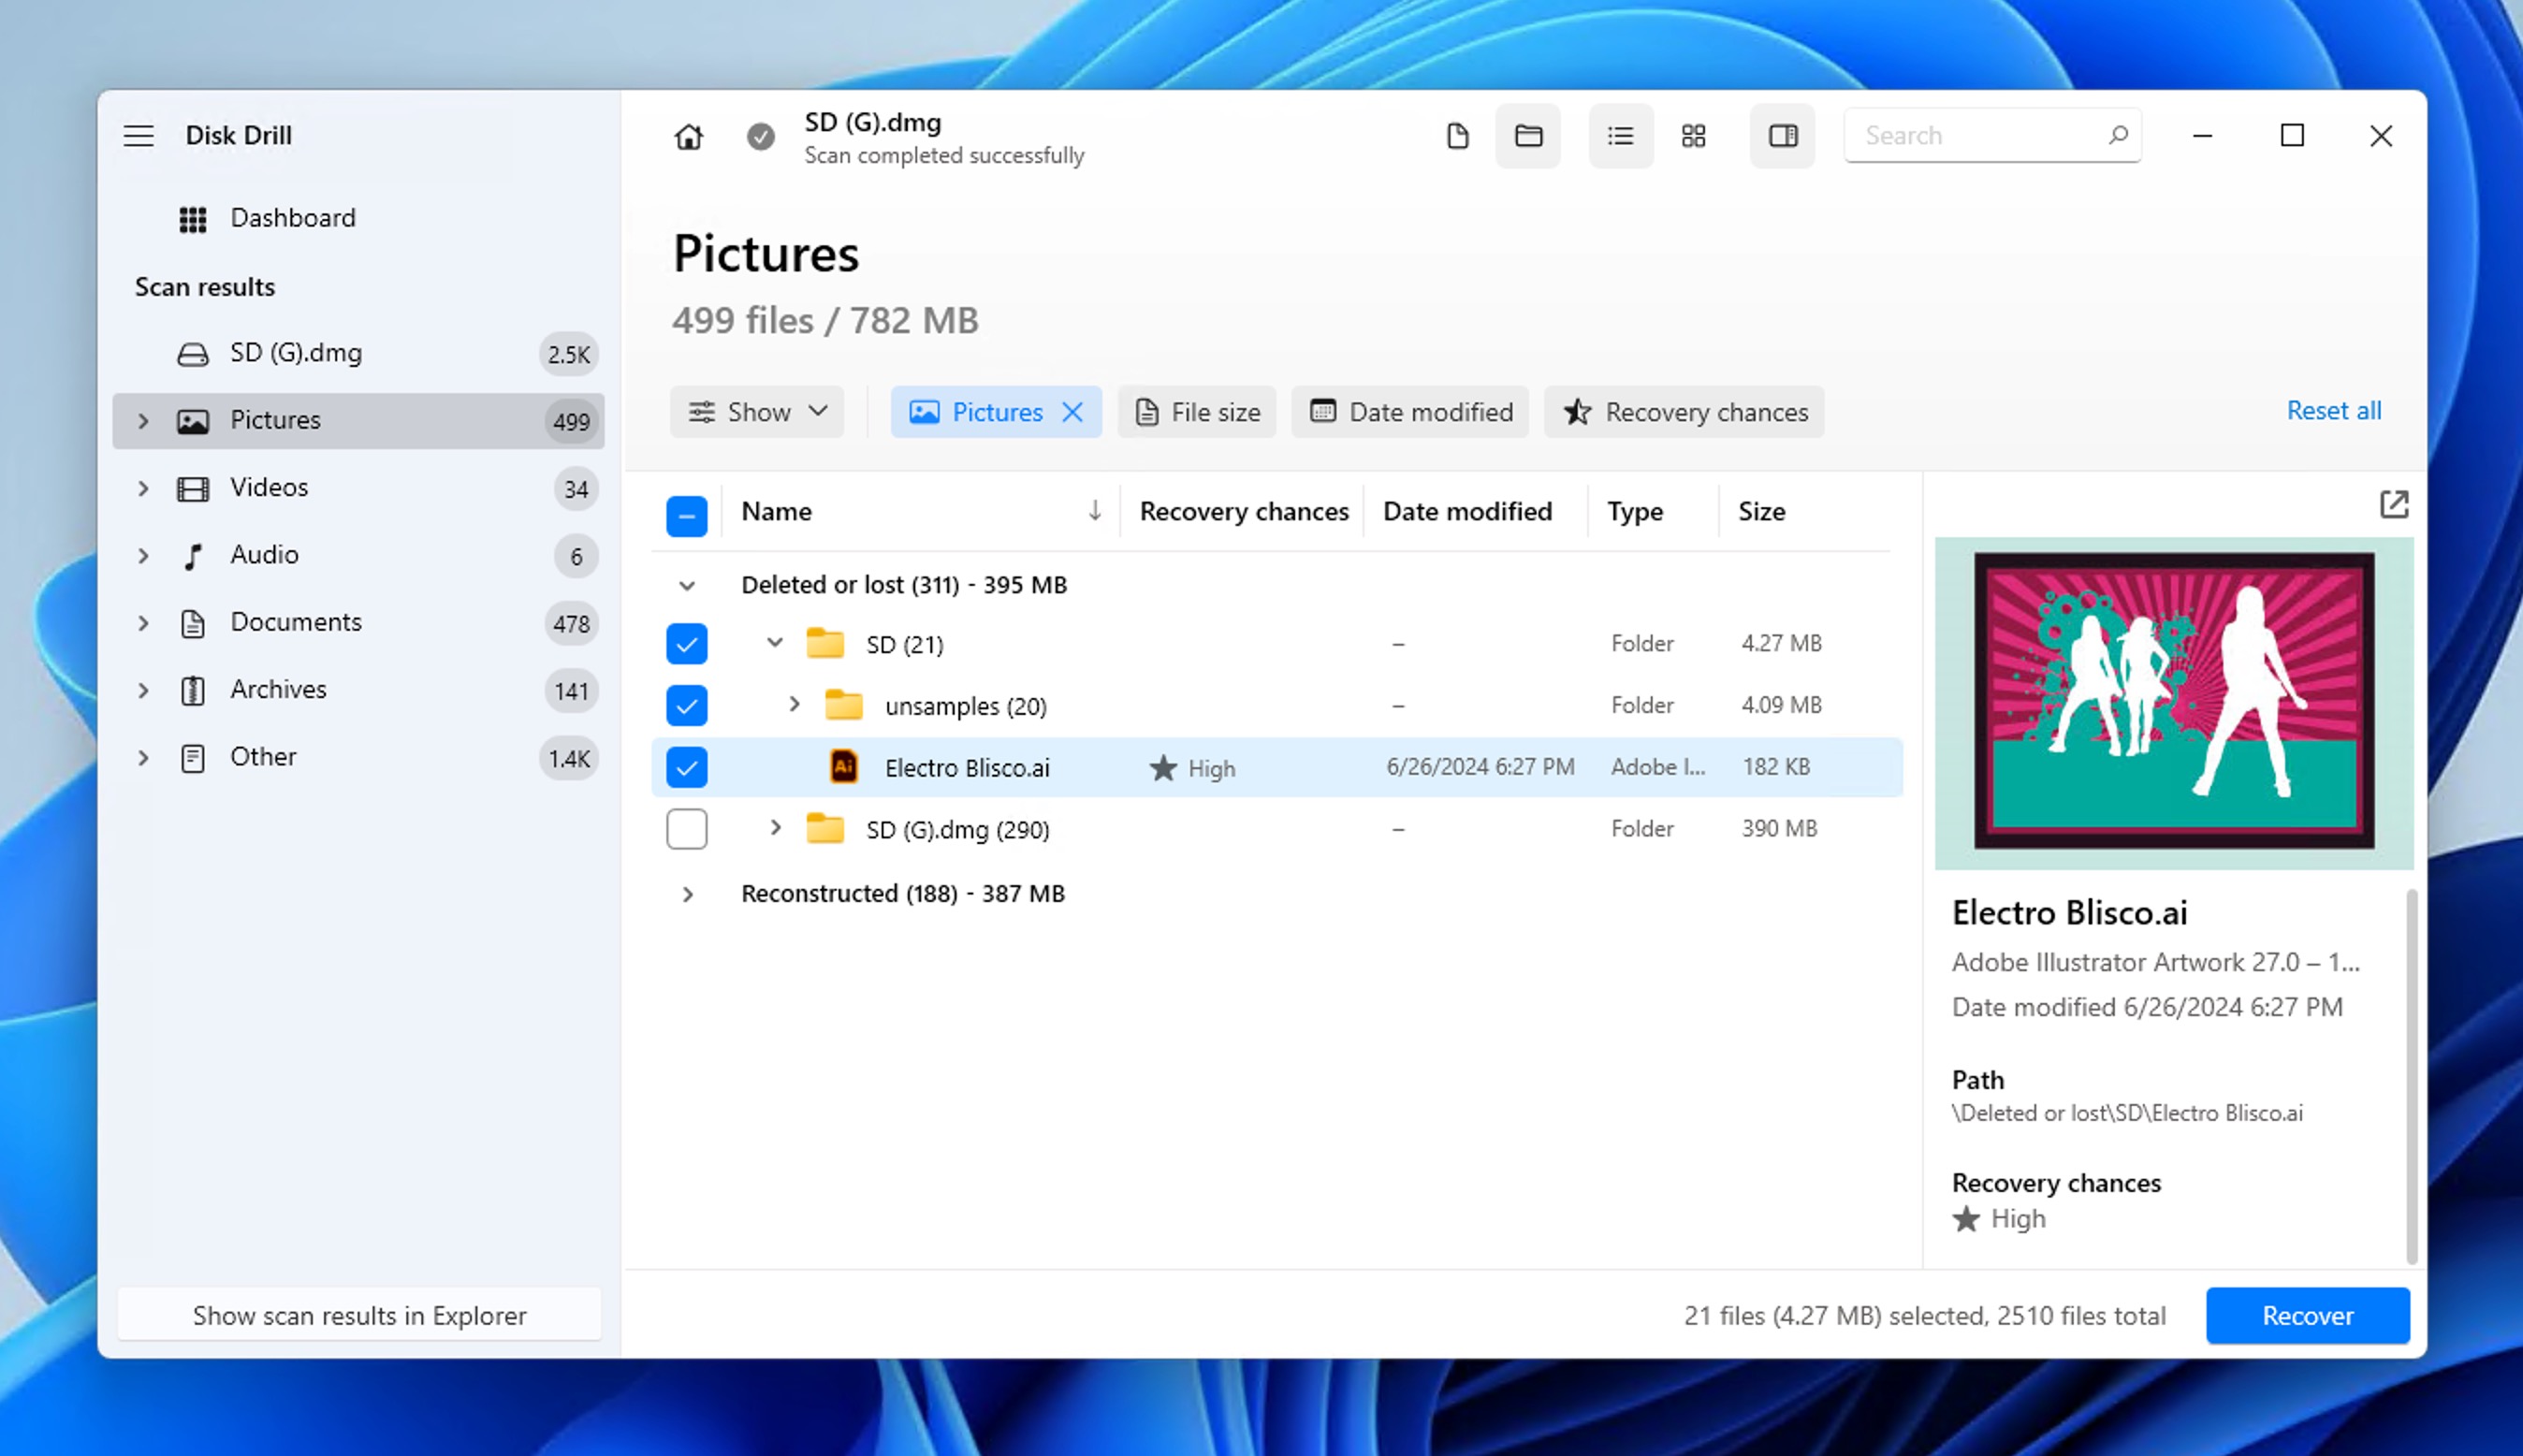This screenshot has width=2523, height=1456.
Task: Select the grid thumbnails view icon
Action: [1693, 135]
